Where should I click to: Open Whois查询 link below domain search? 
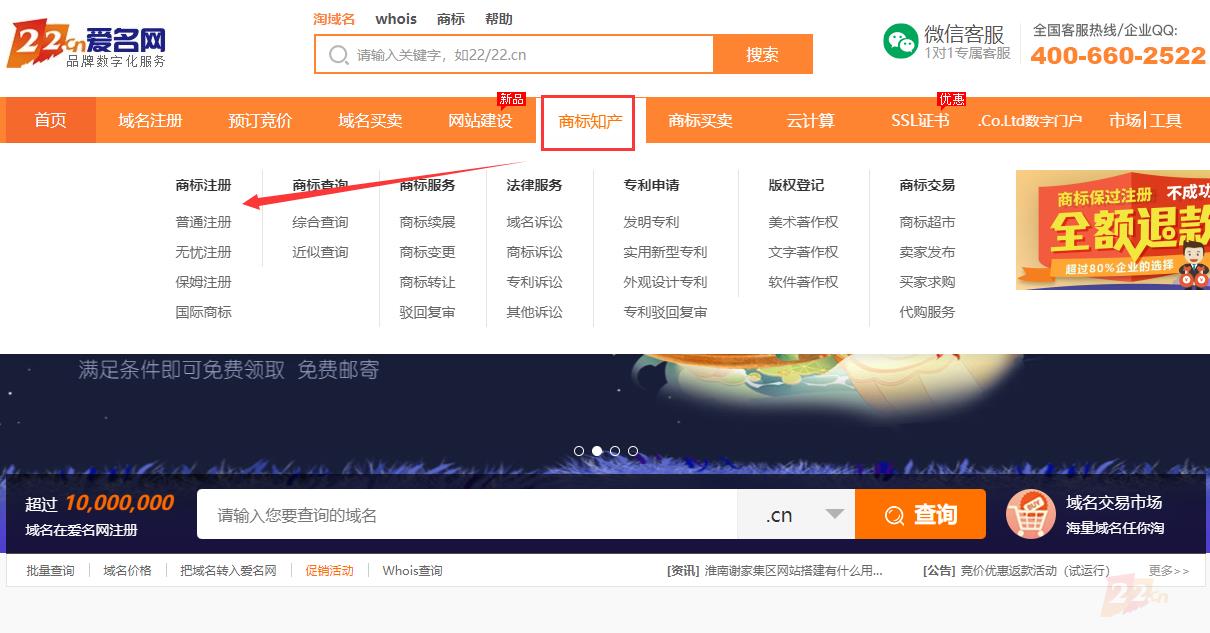[x=412, y=571]
